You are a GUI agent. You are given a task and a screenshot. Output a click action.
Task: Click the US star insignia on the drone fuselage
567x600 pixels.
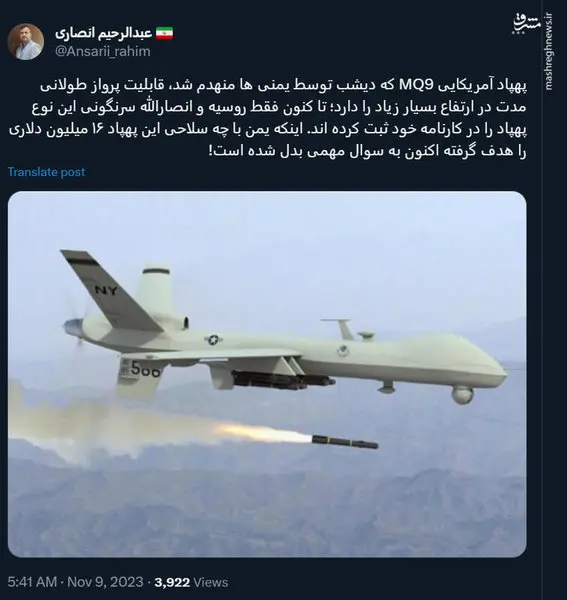pyautogui.click(x=213, y=340)
